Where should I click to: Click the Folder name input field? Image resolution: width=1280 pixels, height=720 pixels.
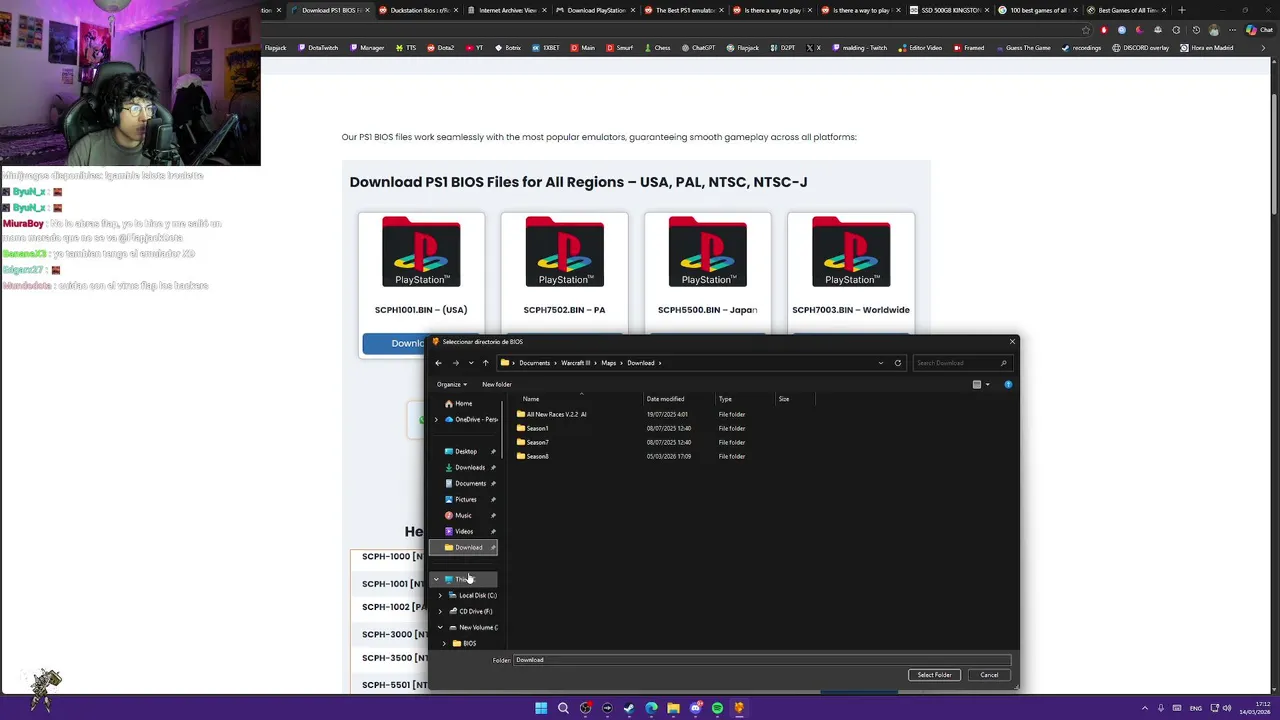[762, 660]
